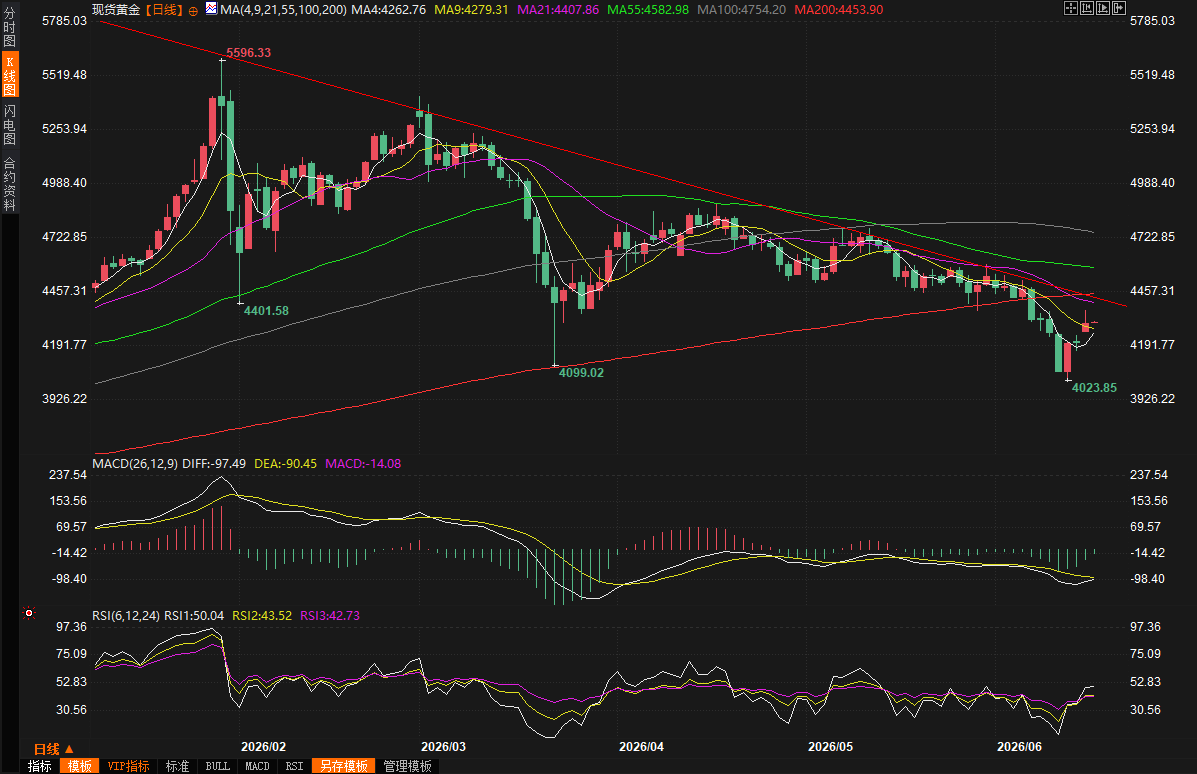Click the jump-to-chart-start axis icon

click(1086, 8)
